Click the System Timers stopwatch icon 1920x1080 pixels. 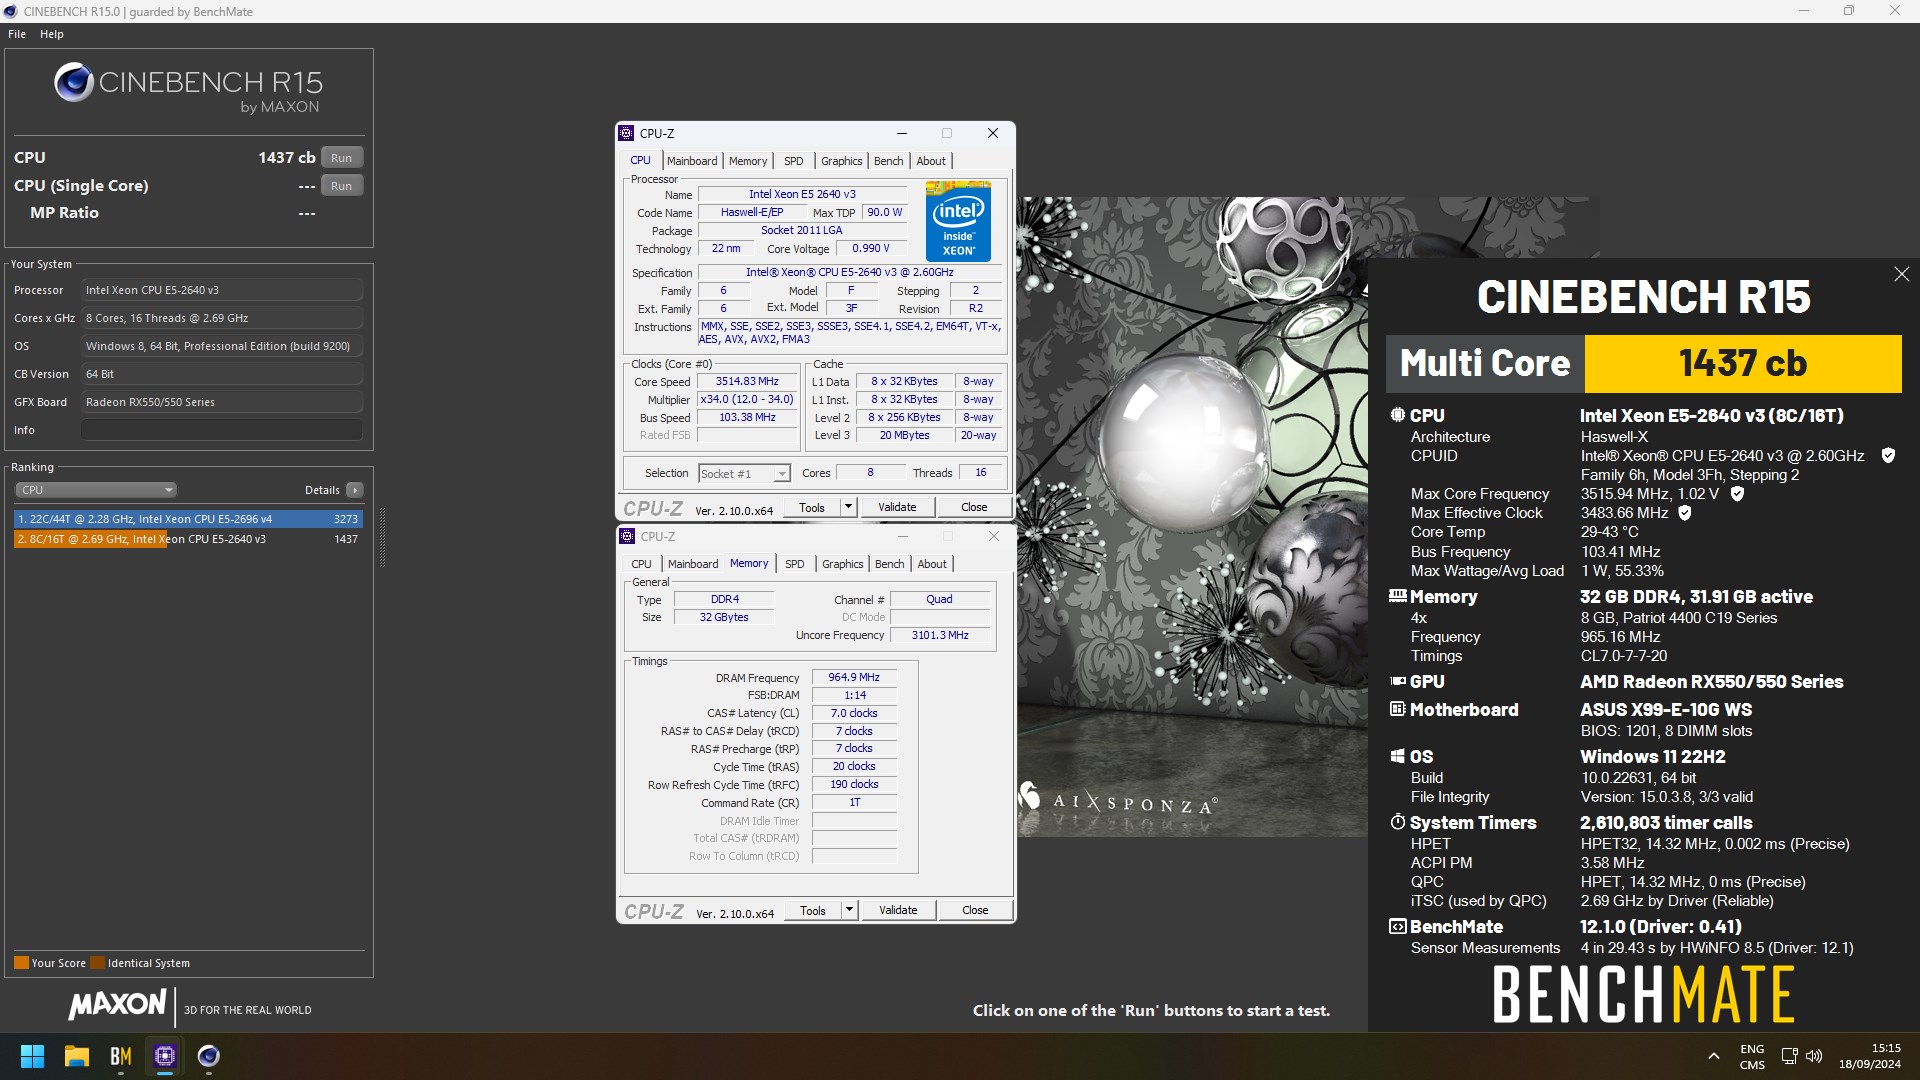(1398, 822)
